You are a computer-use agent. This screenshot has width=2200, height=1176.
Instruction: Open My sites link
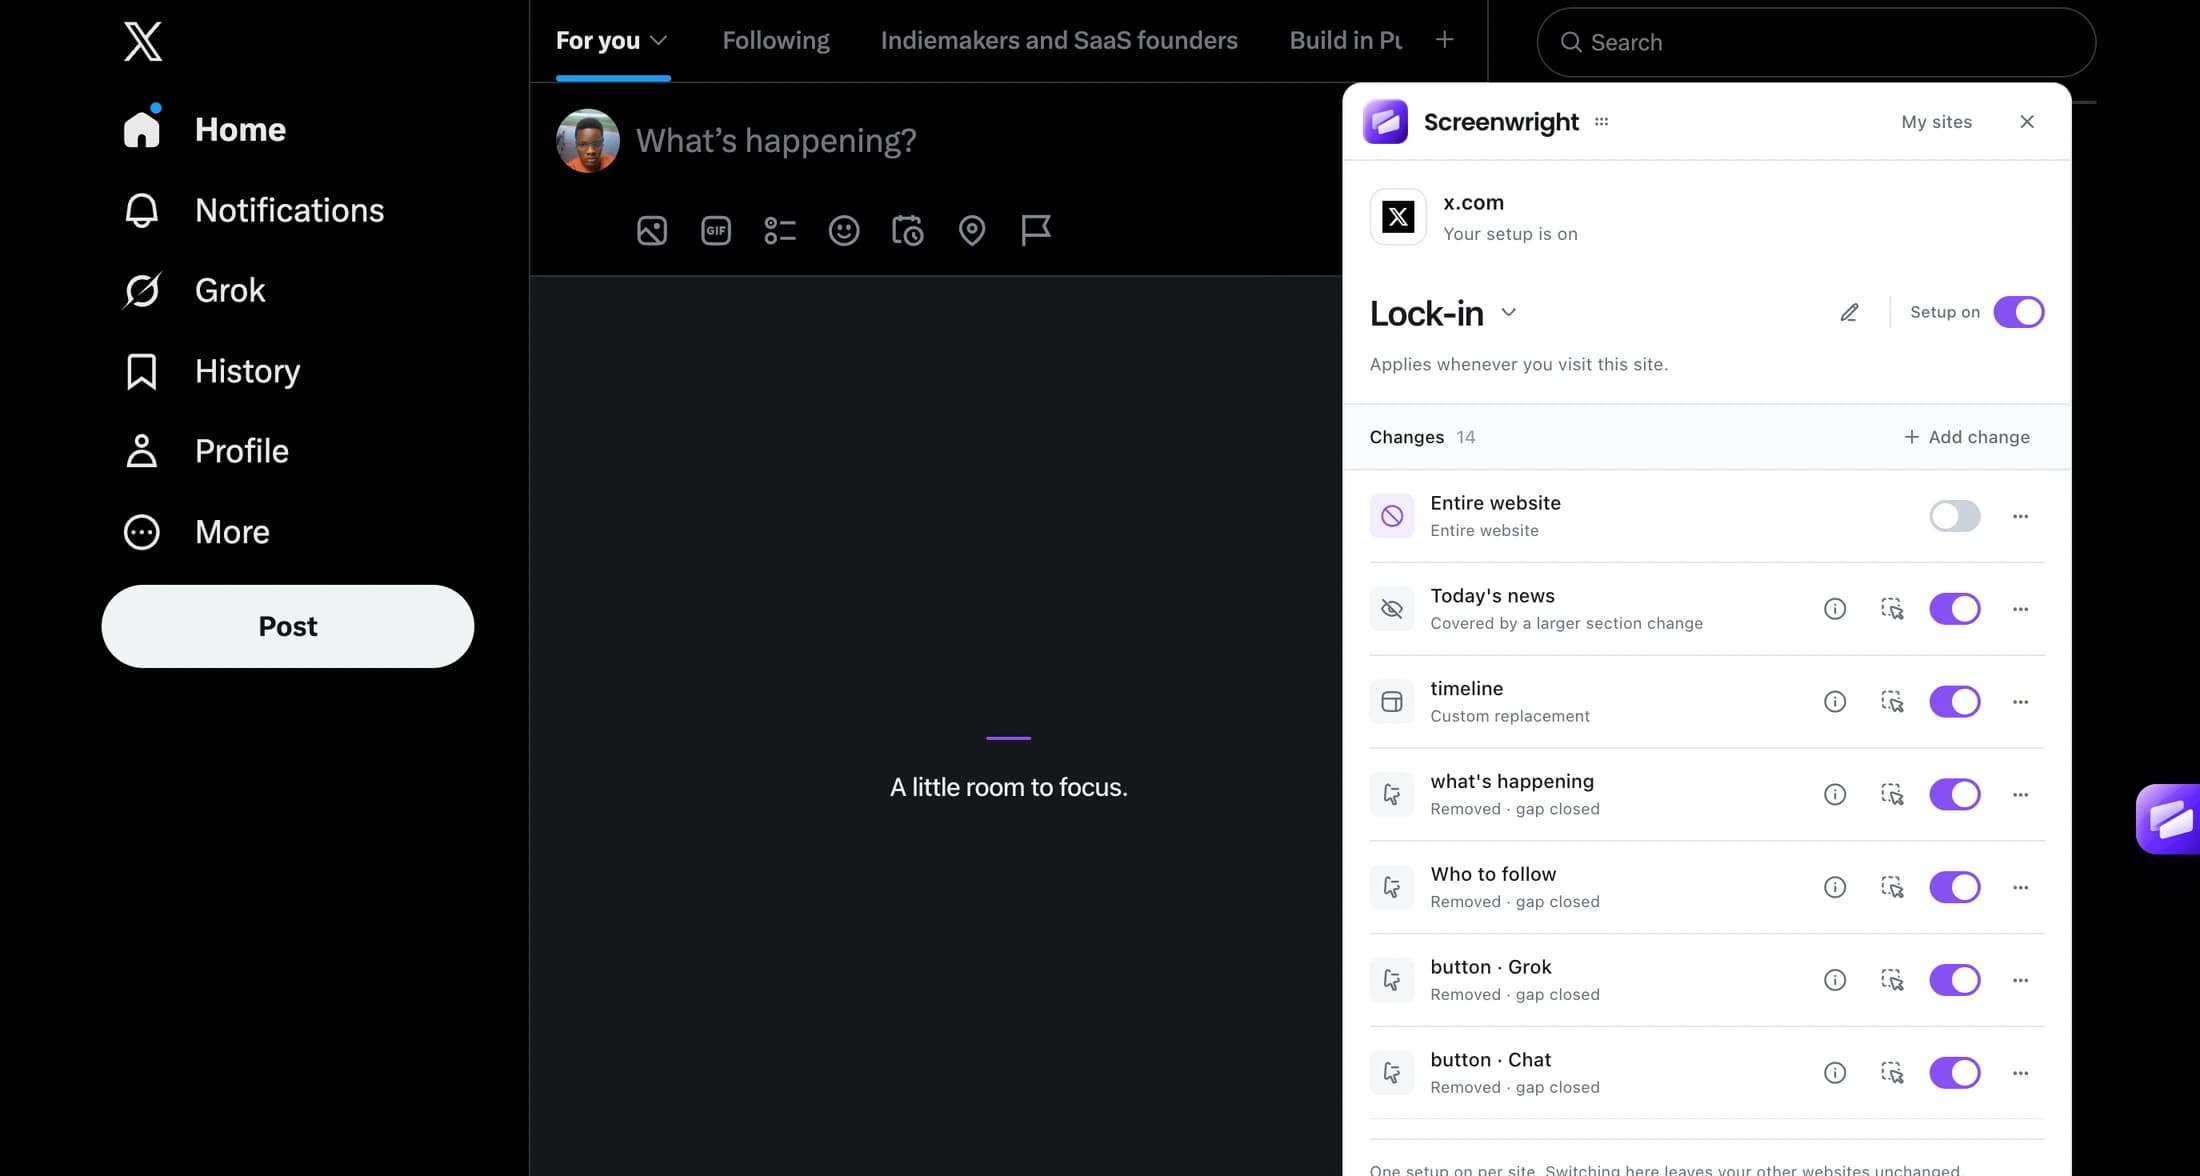(1936, 122)
